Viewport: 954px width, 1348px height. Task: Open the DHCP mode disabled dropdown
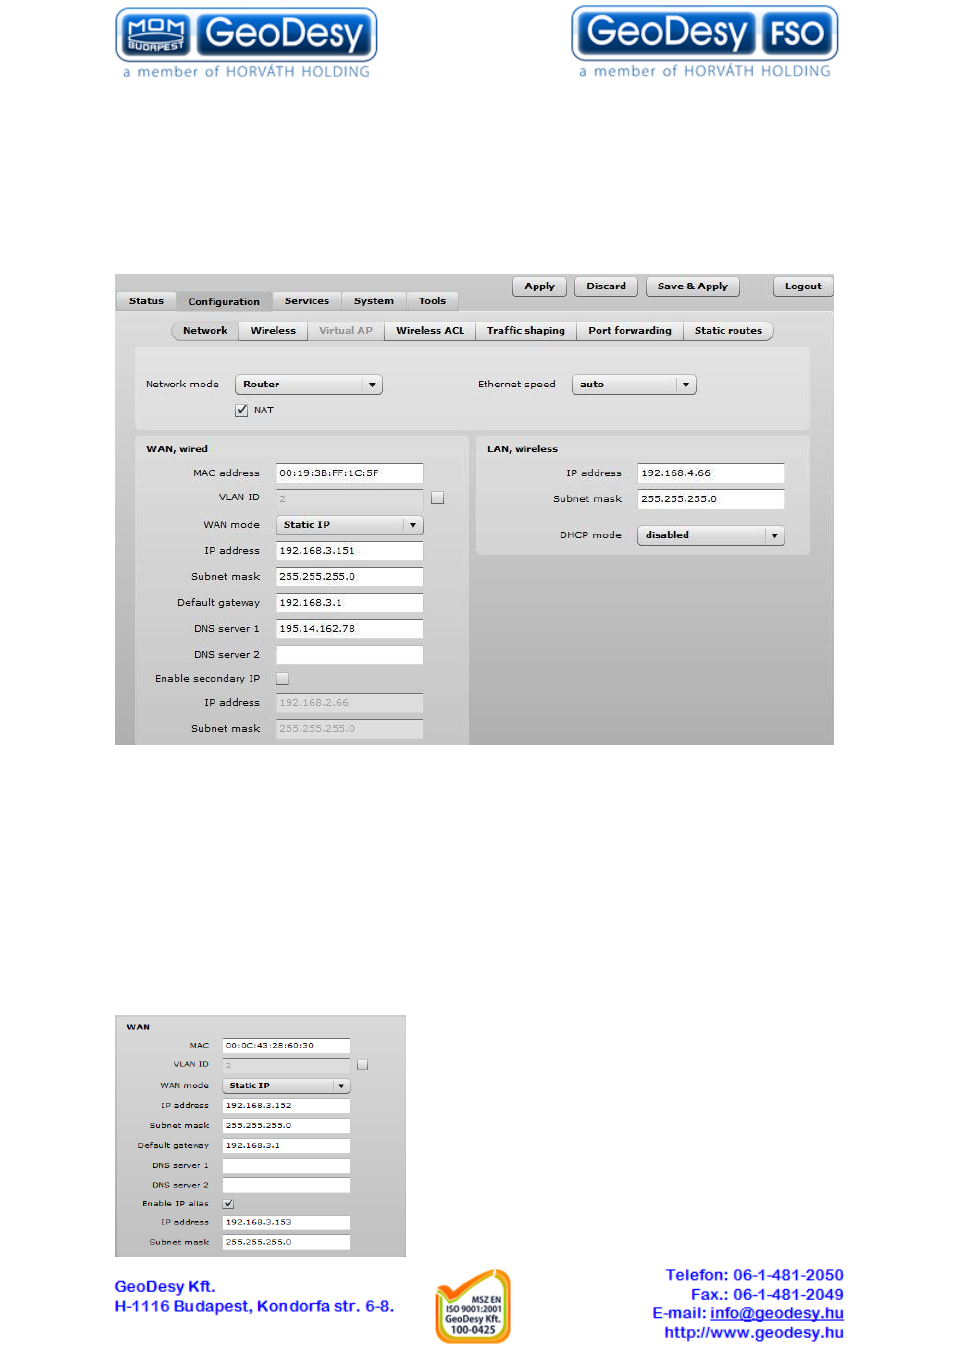[x=711, y=536]
